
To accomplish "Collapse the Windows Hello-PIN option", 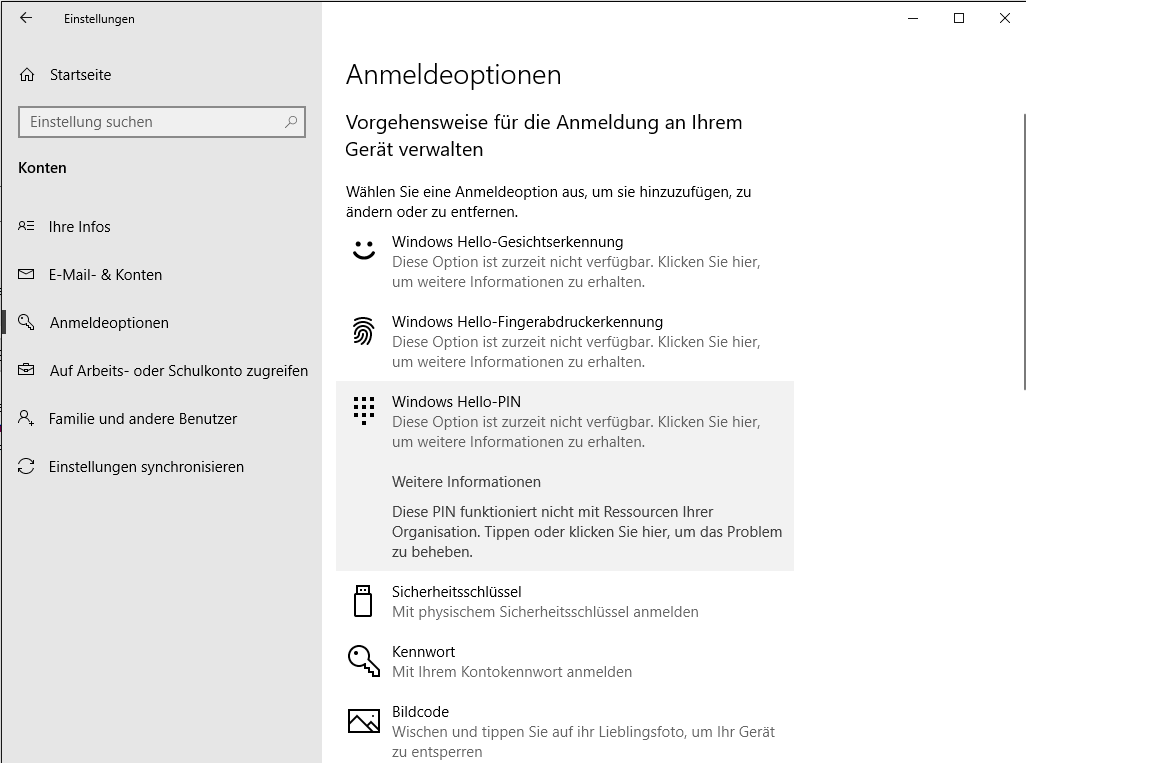I will (565, 422).
